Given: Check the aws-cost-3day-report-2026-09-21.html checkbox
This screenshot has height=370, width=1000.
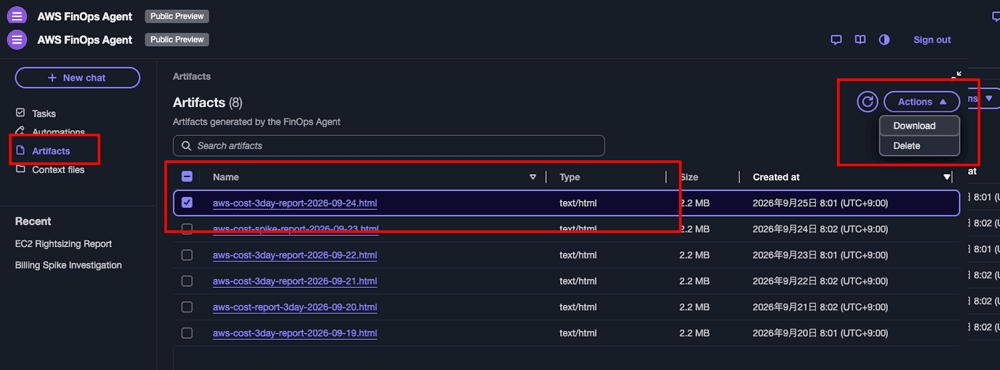Looking at the screenshot, I should click(x=187, y=281).
